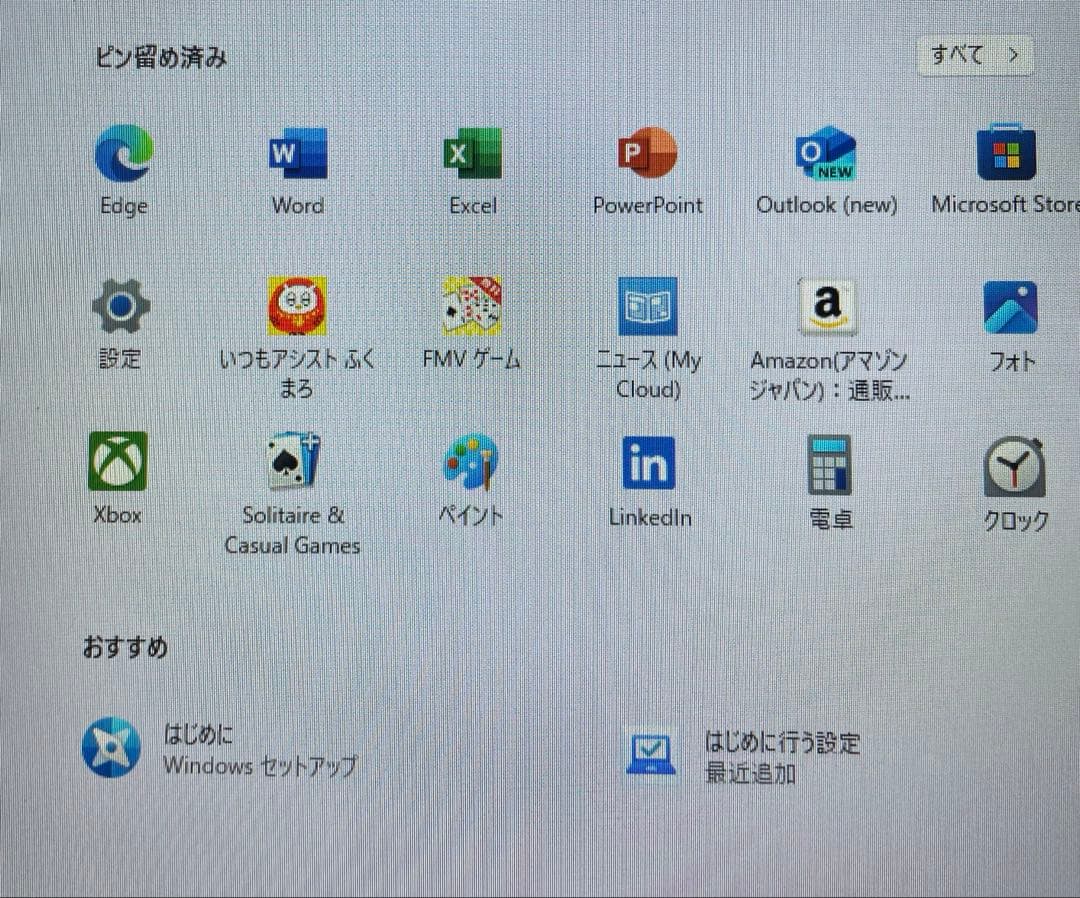Open FMV ゲーム

[470, 305]
